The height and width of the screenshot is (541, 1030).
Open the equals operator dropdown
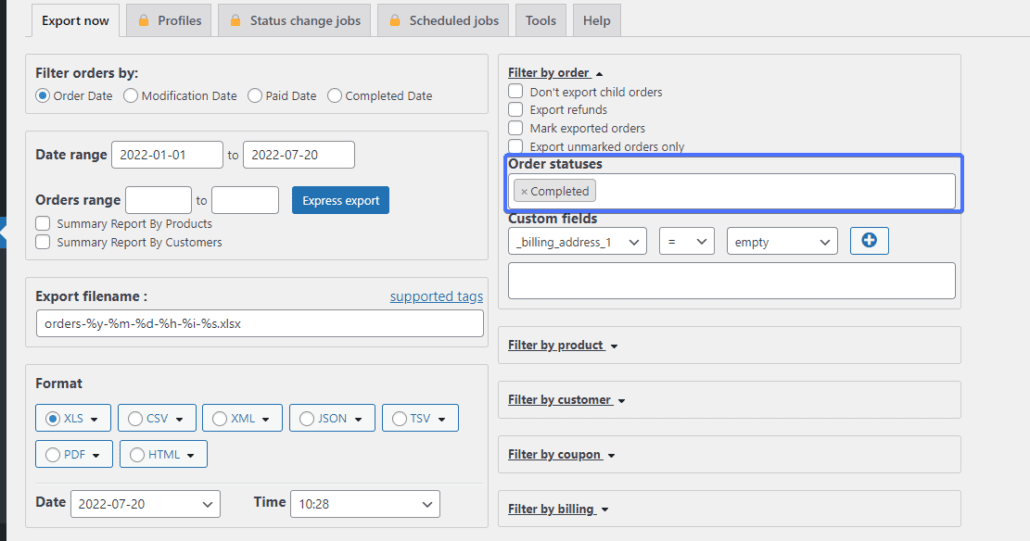[687, 242]
